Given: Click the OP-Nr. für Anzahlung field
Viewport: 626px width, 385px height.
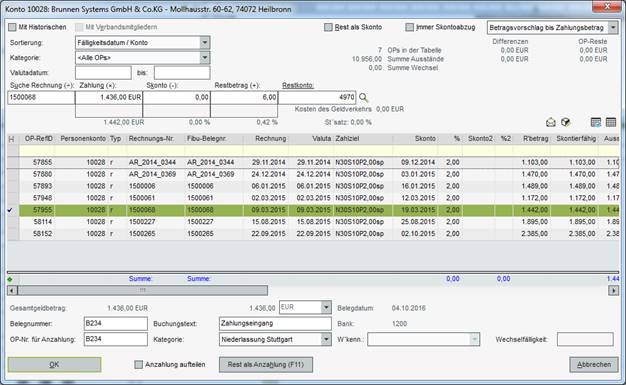Looking at the screenshot, I should pyautogui.click(x=116, y=339).
